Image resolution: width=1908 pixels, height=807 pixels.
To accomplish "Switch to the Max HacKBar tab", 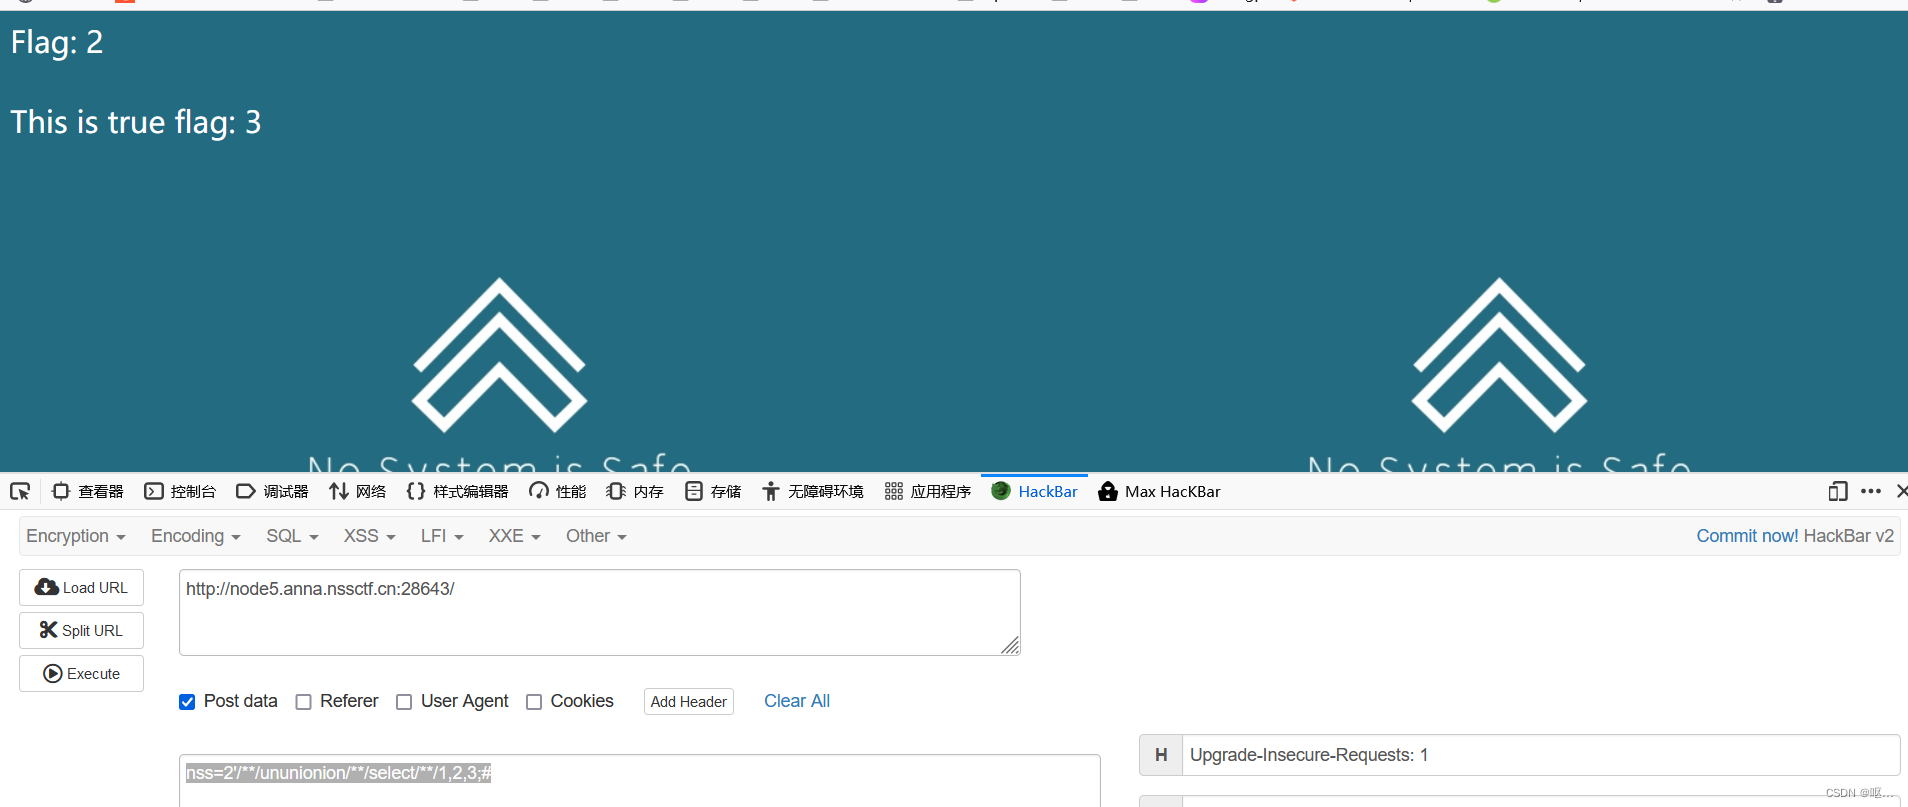I will [x=1160, y=491].
